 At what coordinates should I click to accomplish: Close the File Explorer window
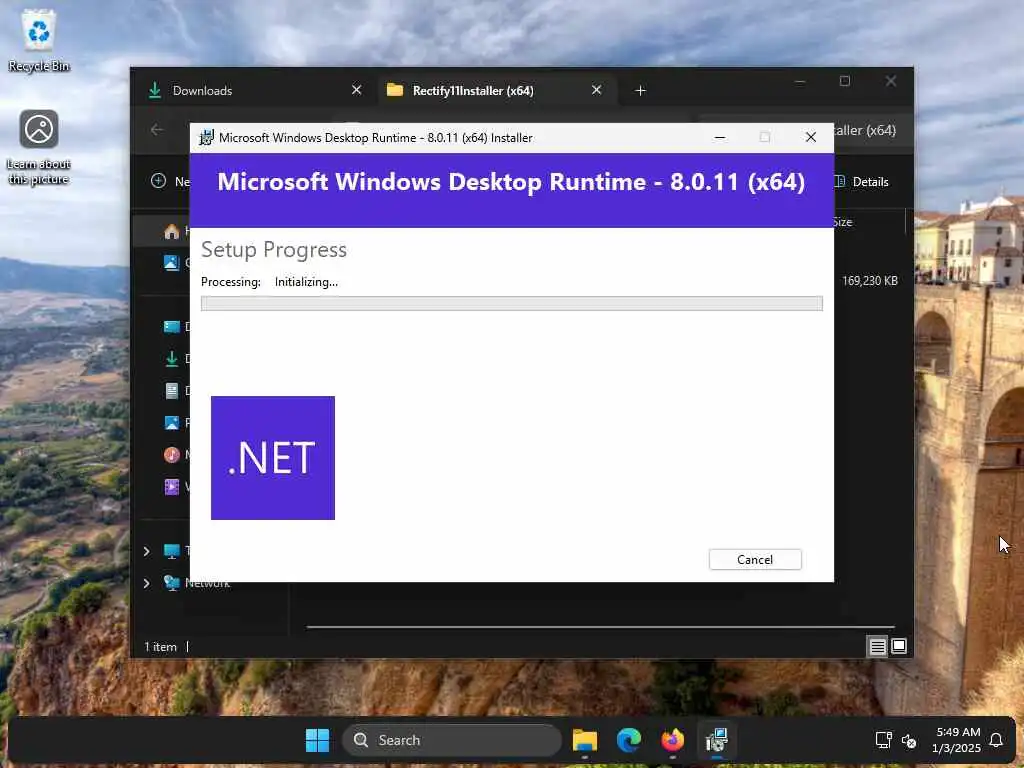891,82
